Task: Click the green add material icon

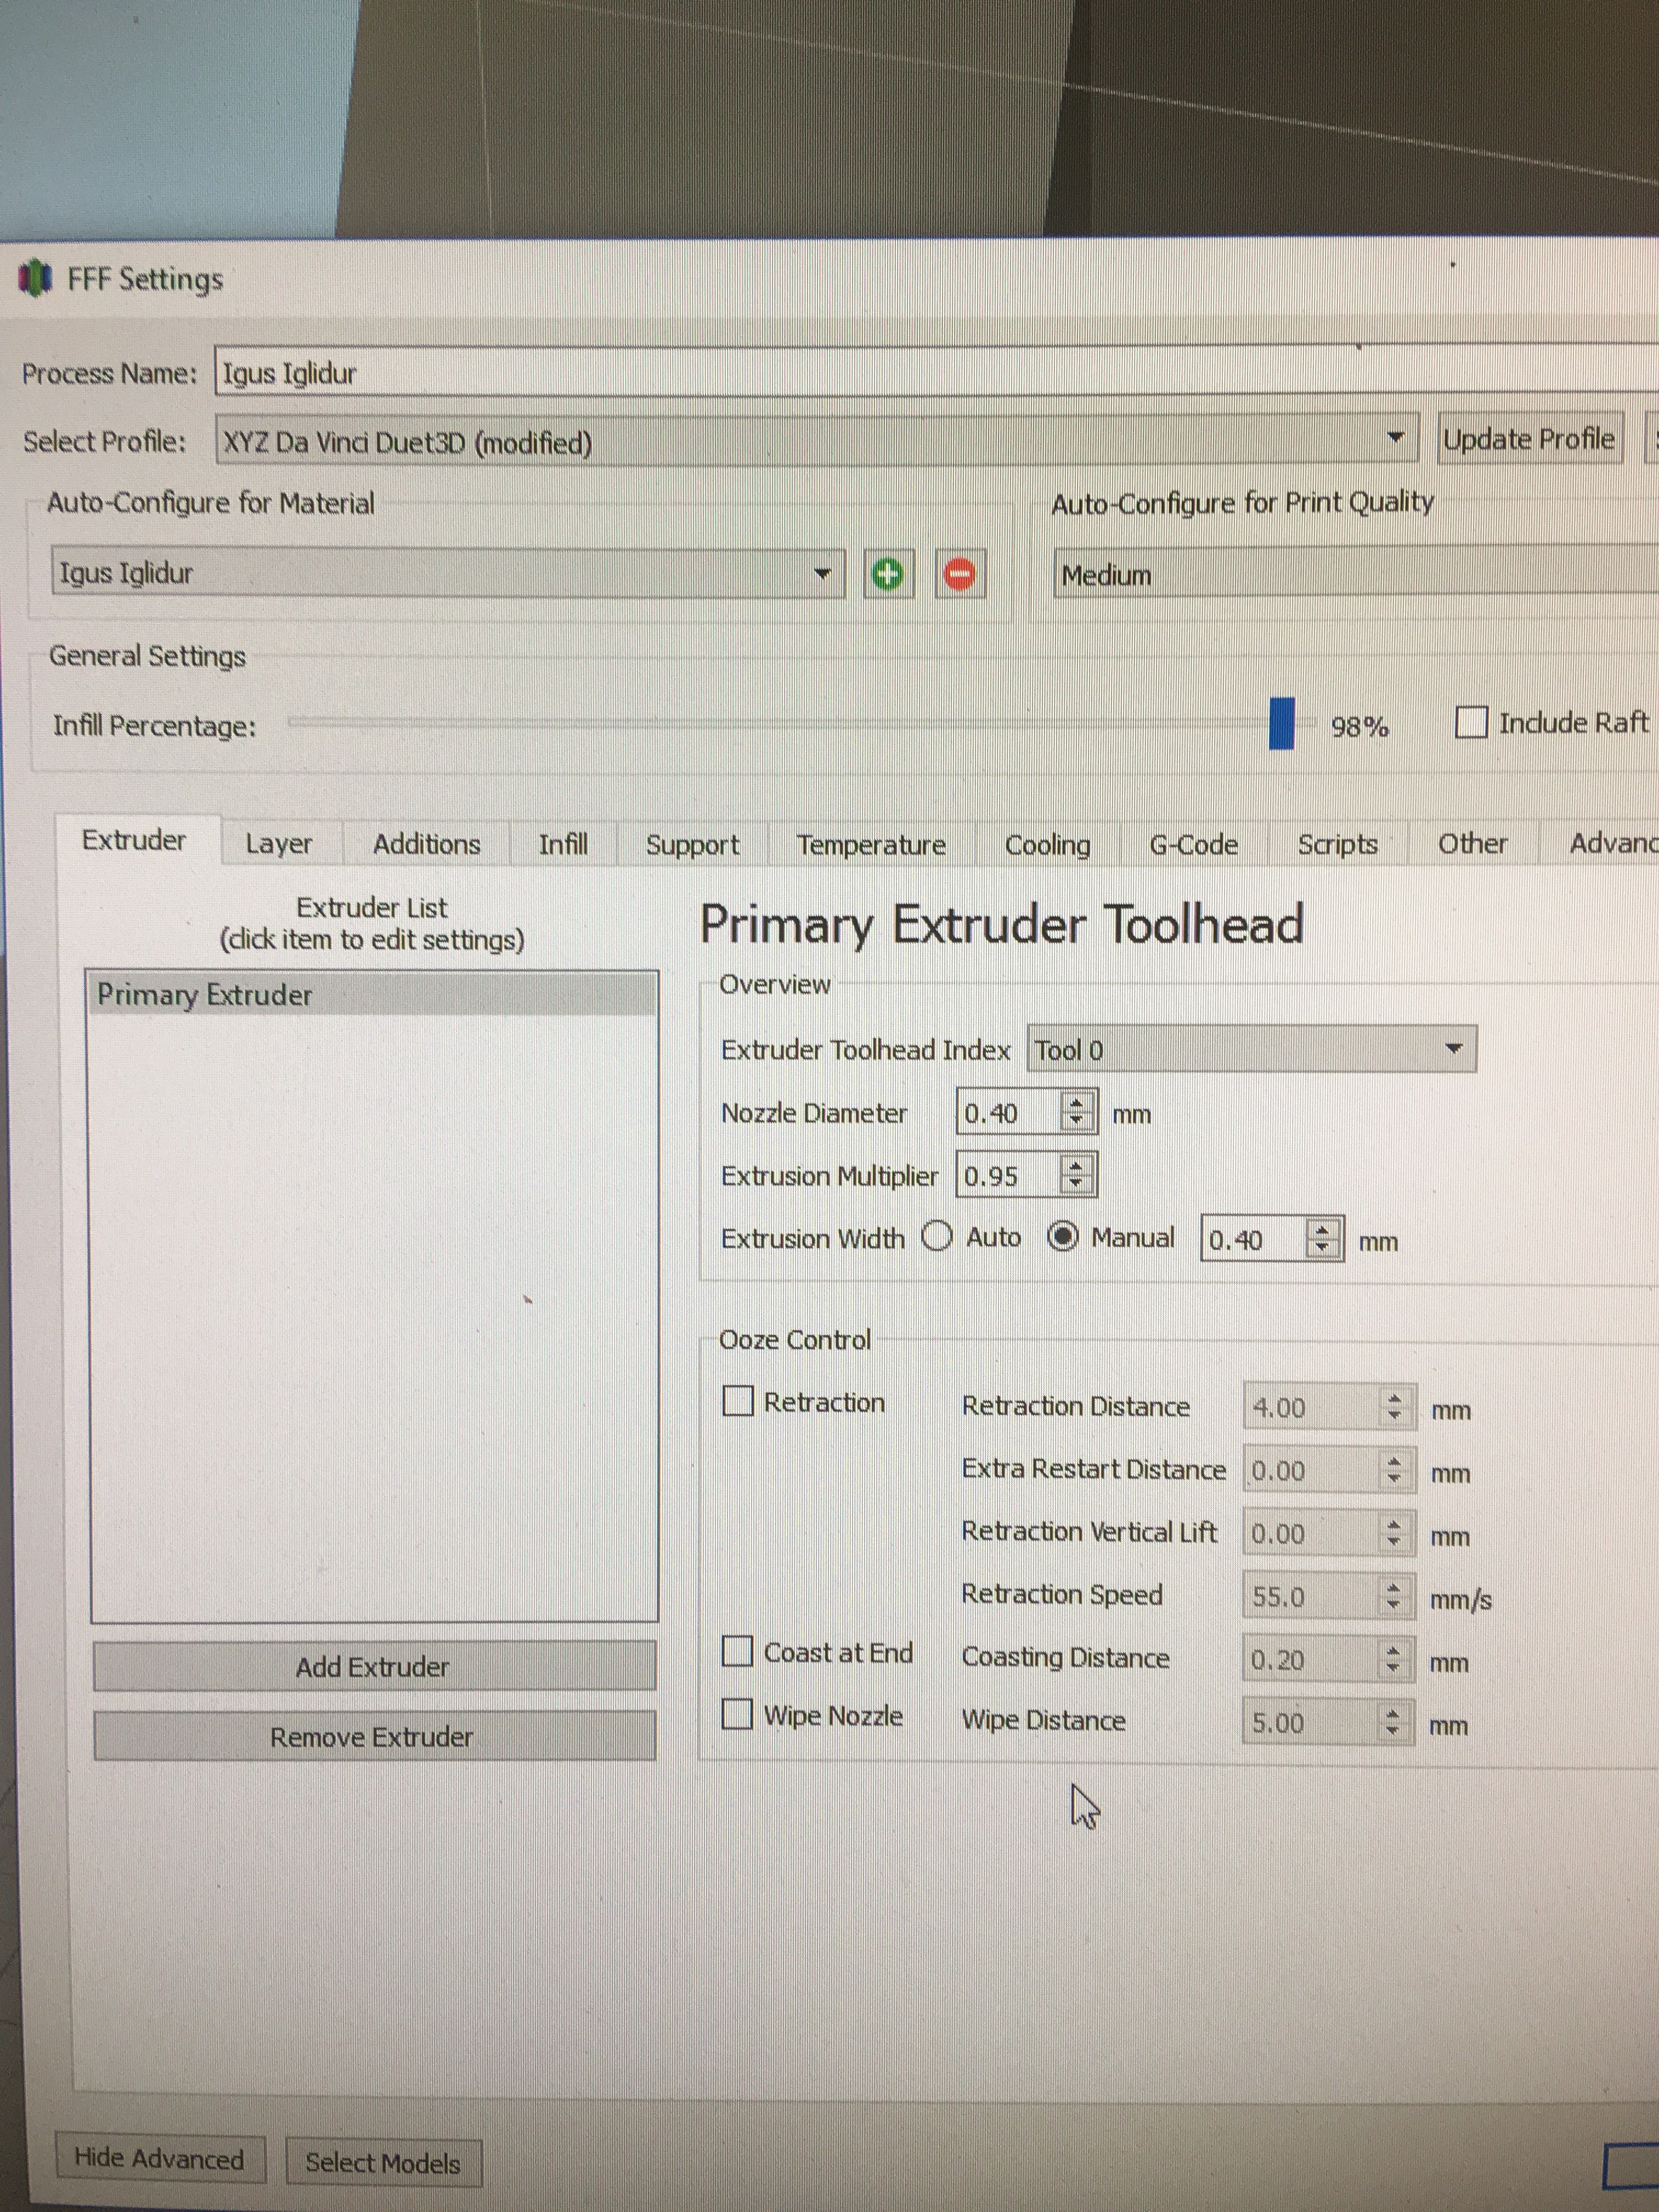Action: click(887, 574)
